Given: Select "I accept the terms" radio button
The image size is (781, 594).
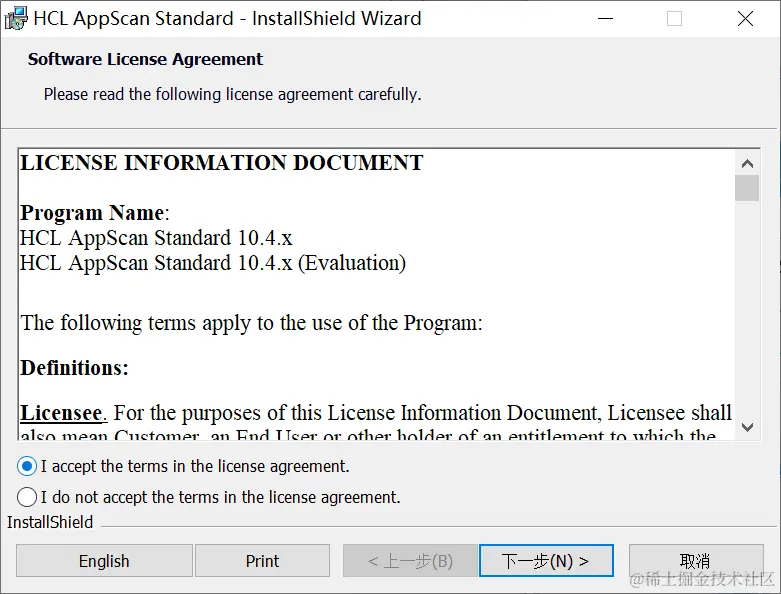Looking at the screenshot, I should click(x=27, y=467).
